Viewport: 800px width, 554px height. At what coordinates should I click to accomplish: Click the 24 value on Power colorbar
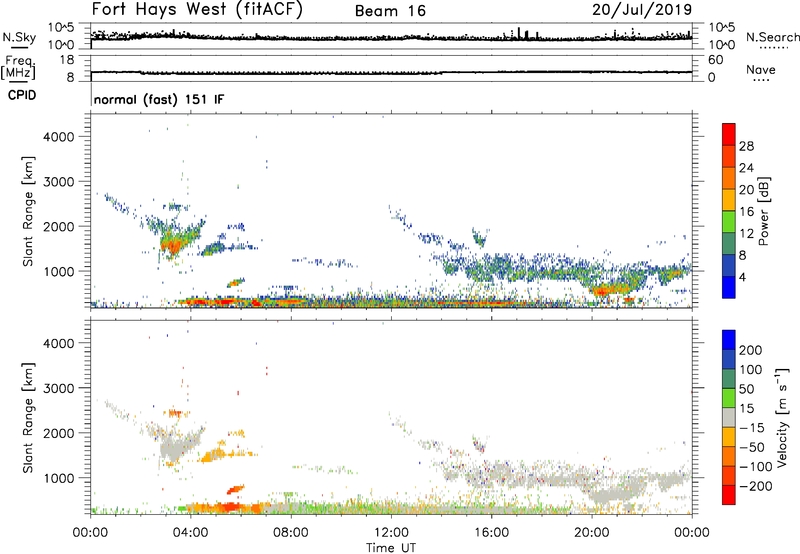tap(746, 168)
